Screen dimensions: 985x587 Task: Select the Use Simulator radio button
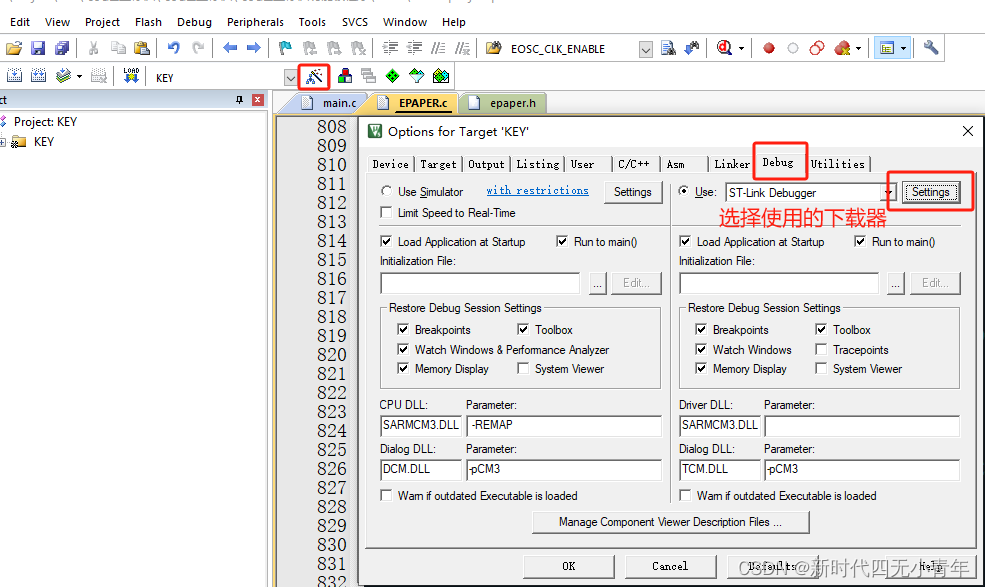(x=386, y=191)
